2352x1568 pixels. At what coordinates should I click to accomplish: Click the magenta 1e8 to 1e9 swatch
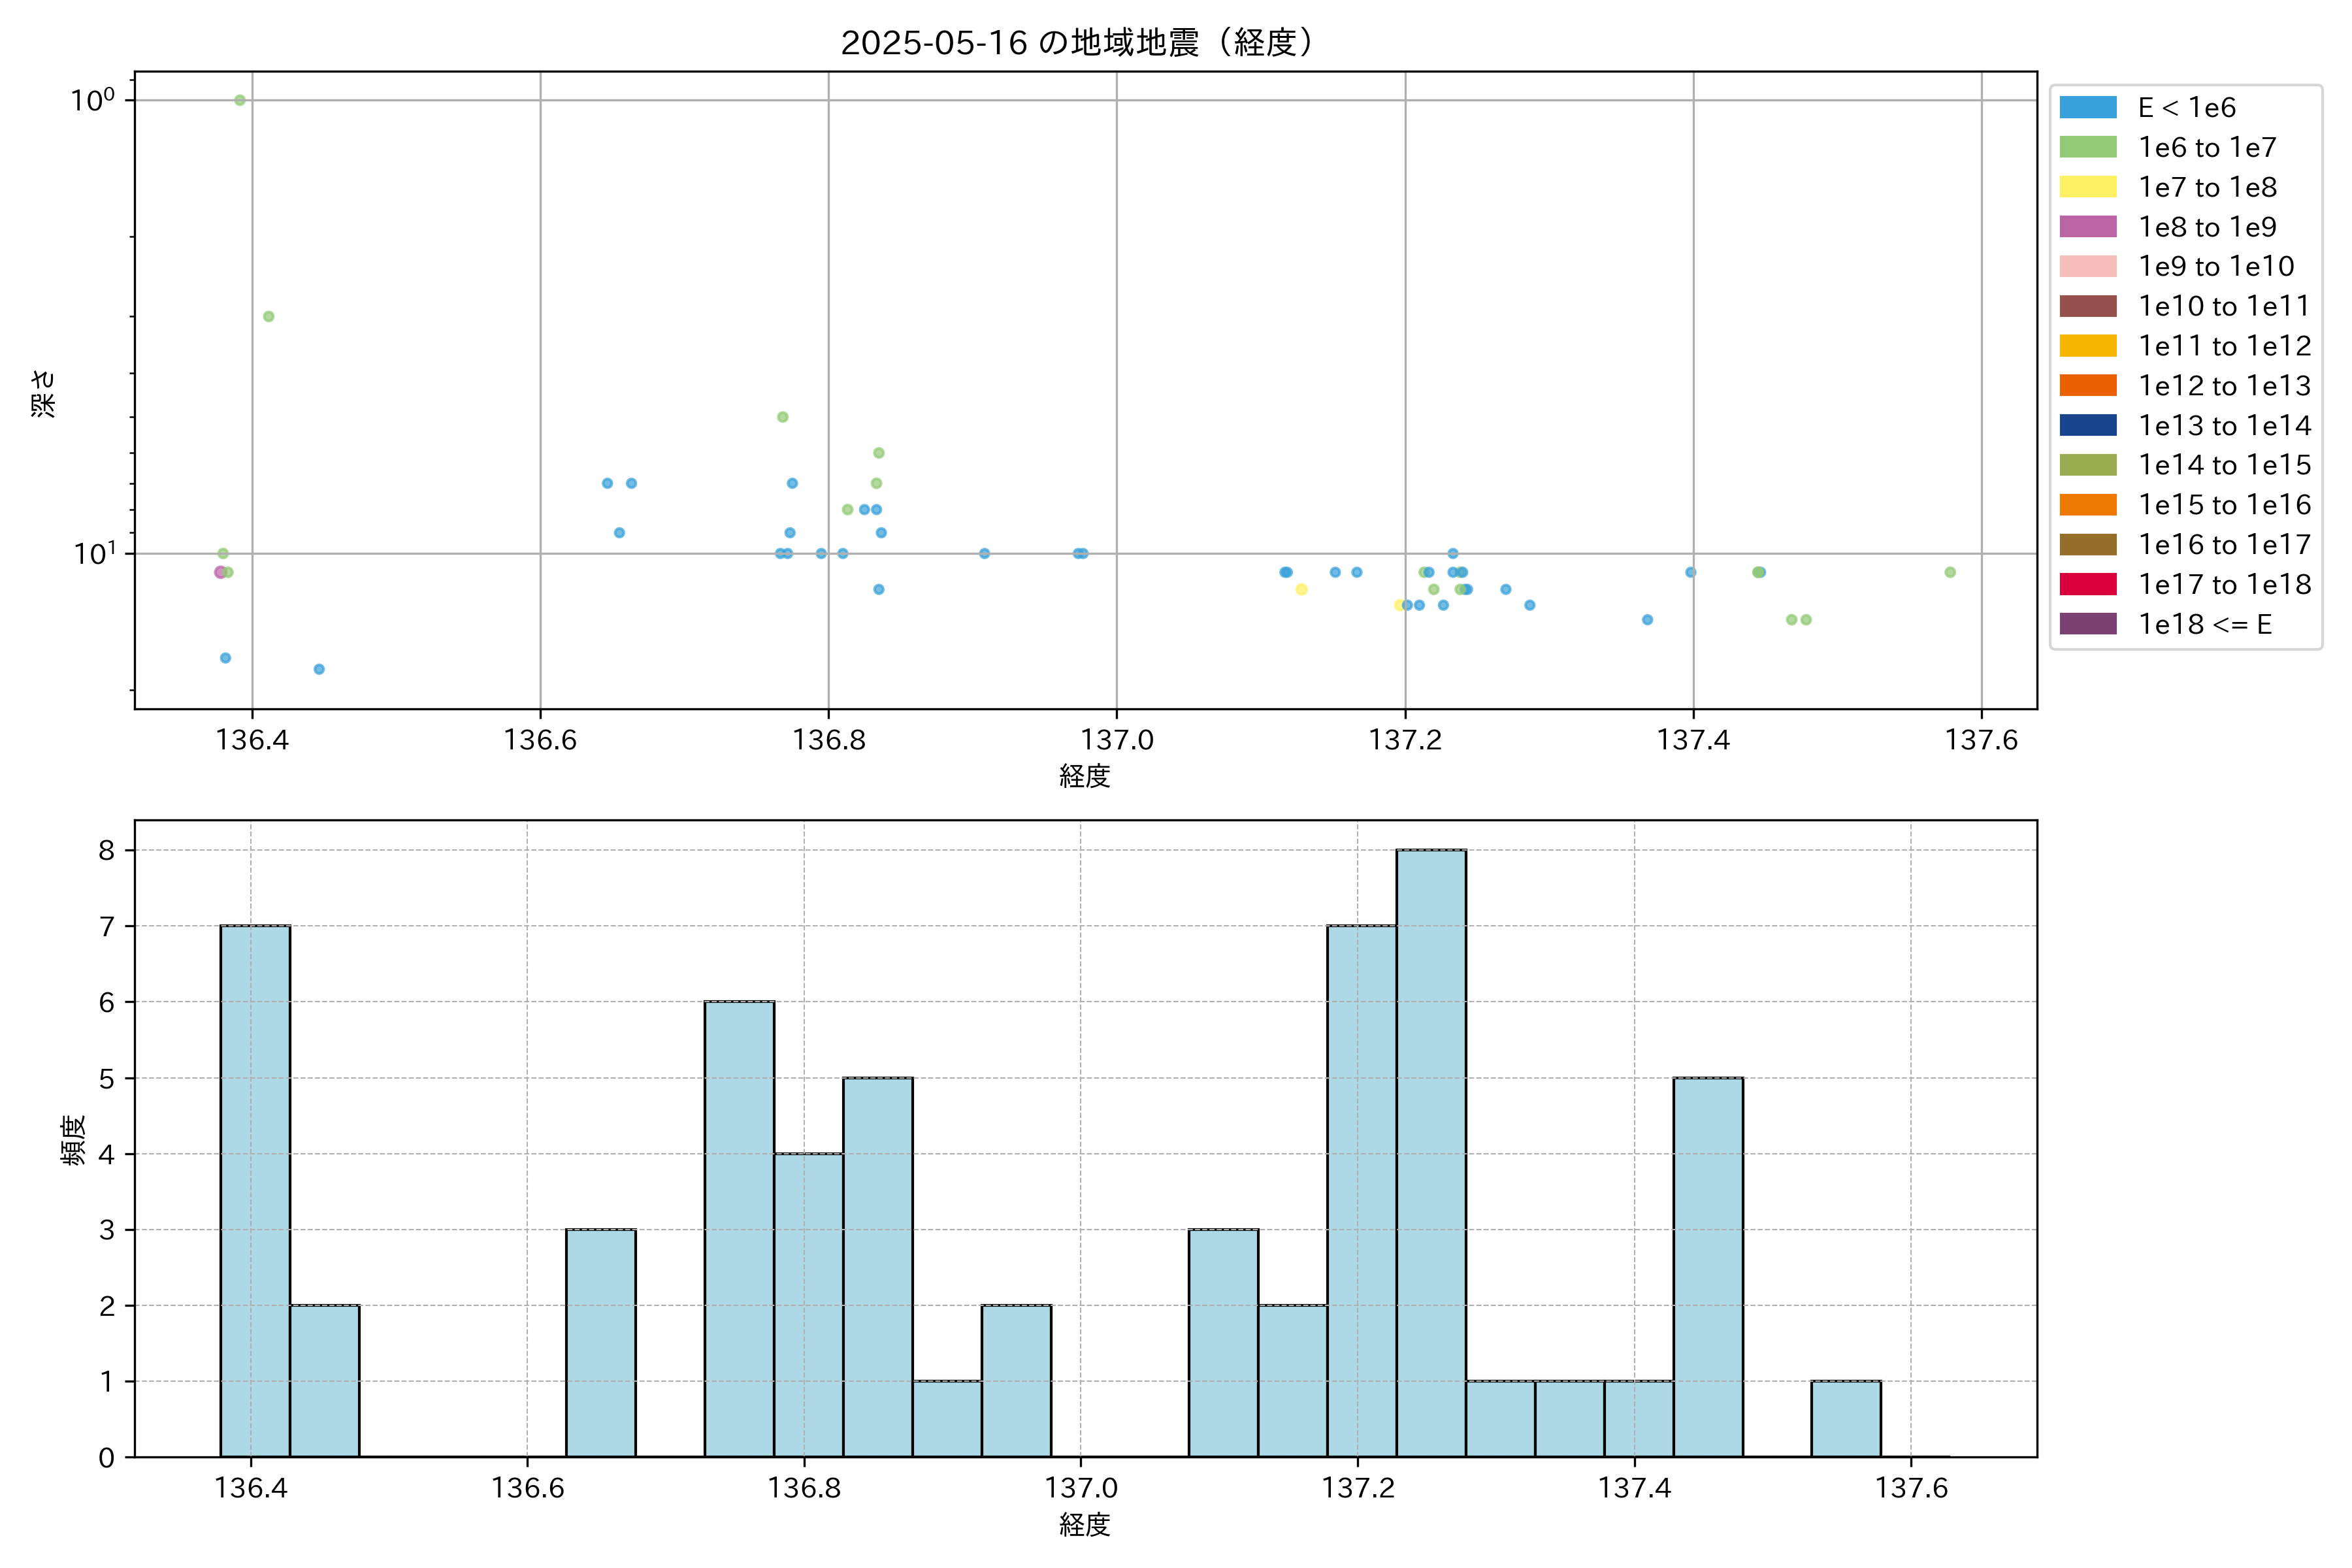point(2087,227)
